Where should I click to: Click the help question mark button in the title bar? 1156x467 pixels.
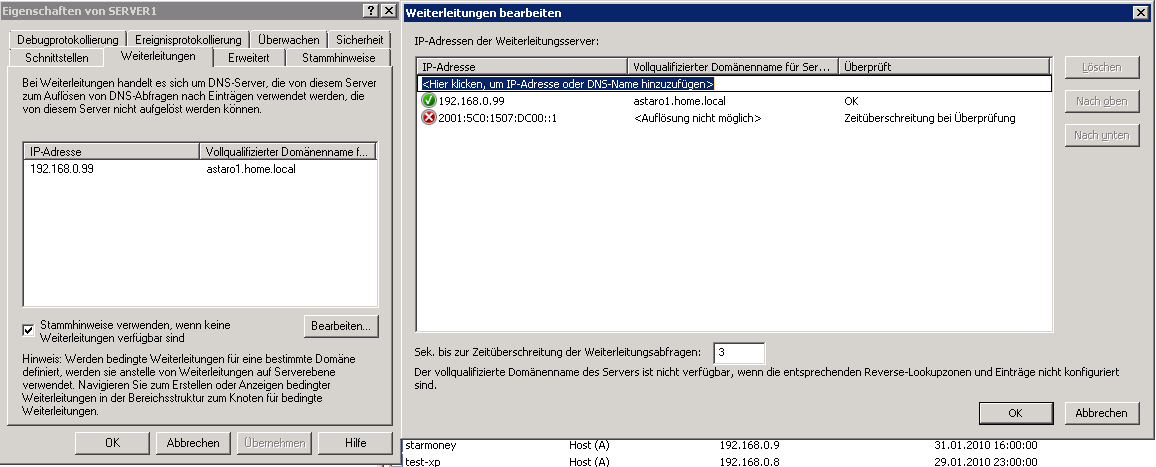tap(367, 10)
